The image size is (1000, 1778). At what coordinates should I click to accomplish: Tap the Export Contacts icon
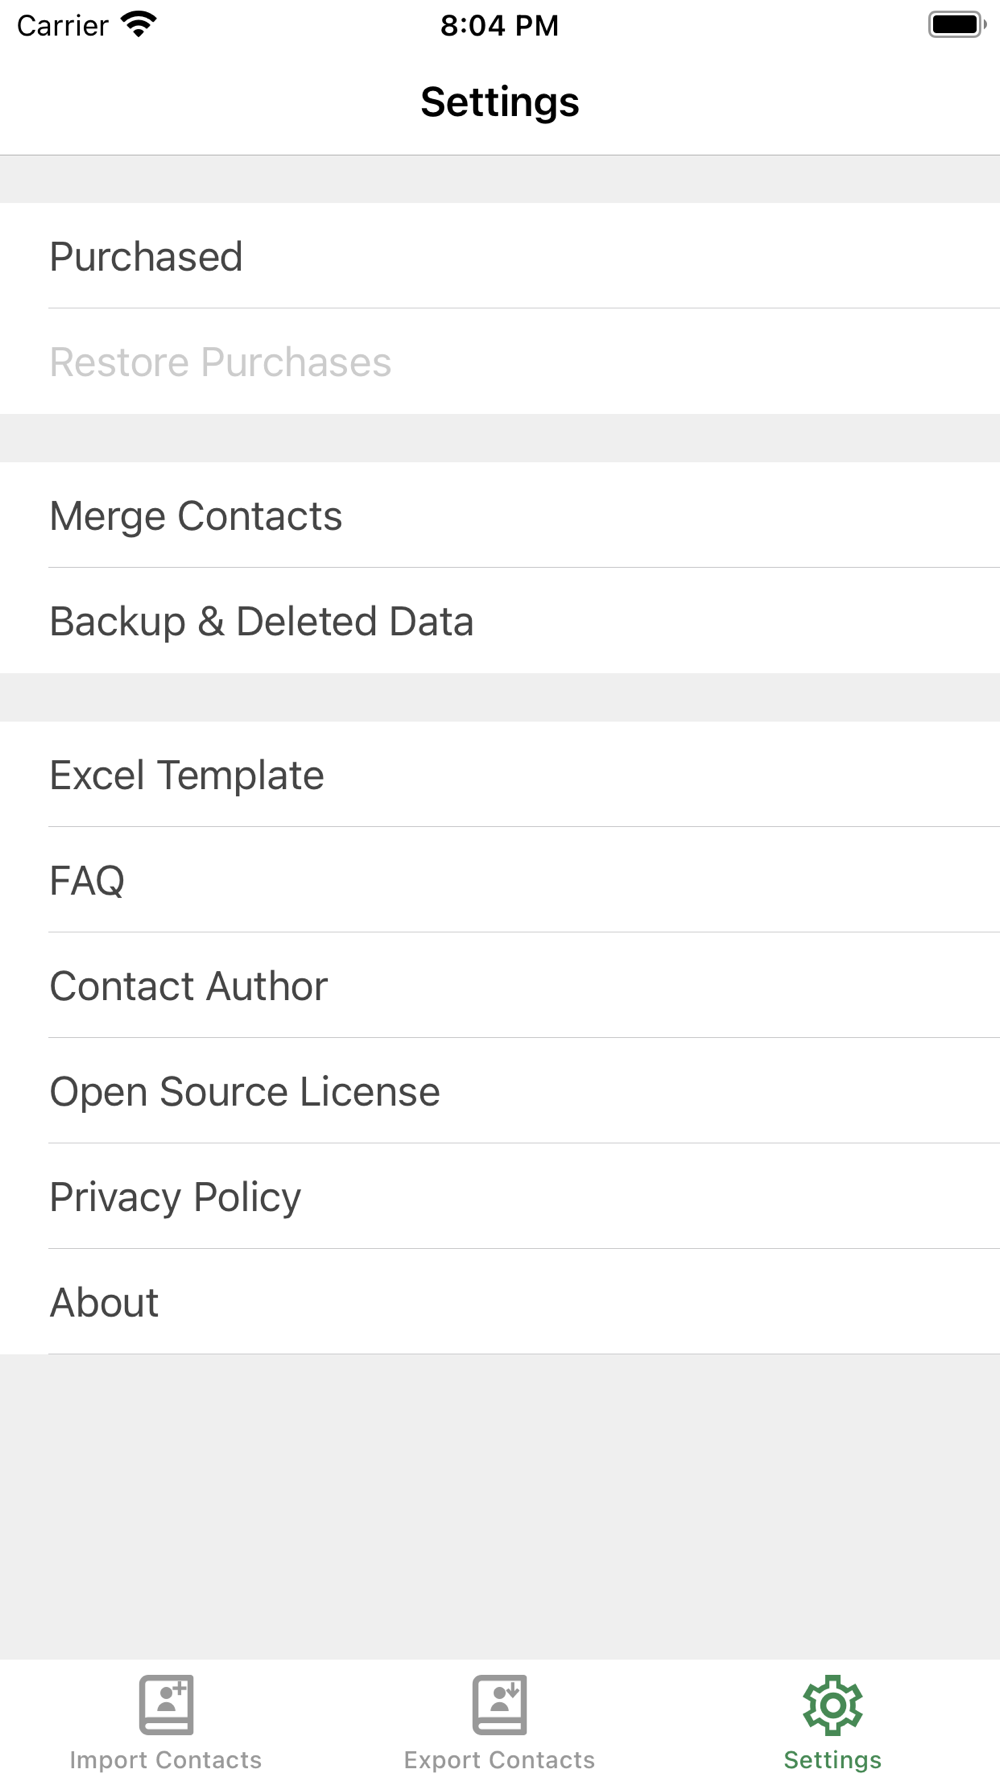[x=499, y=1704]
